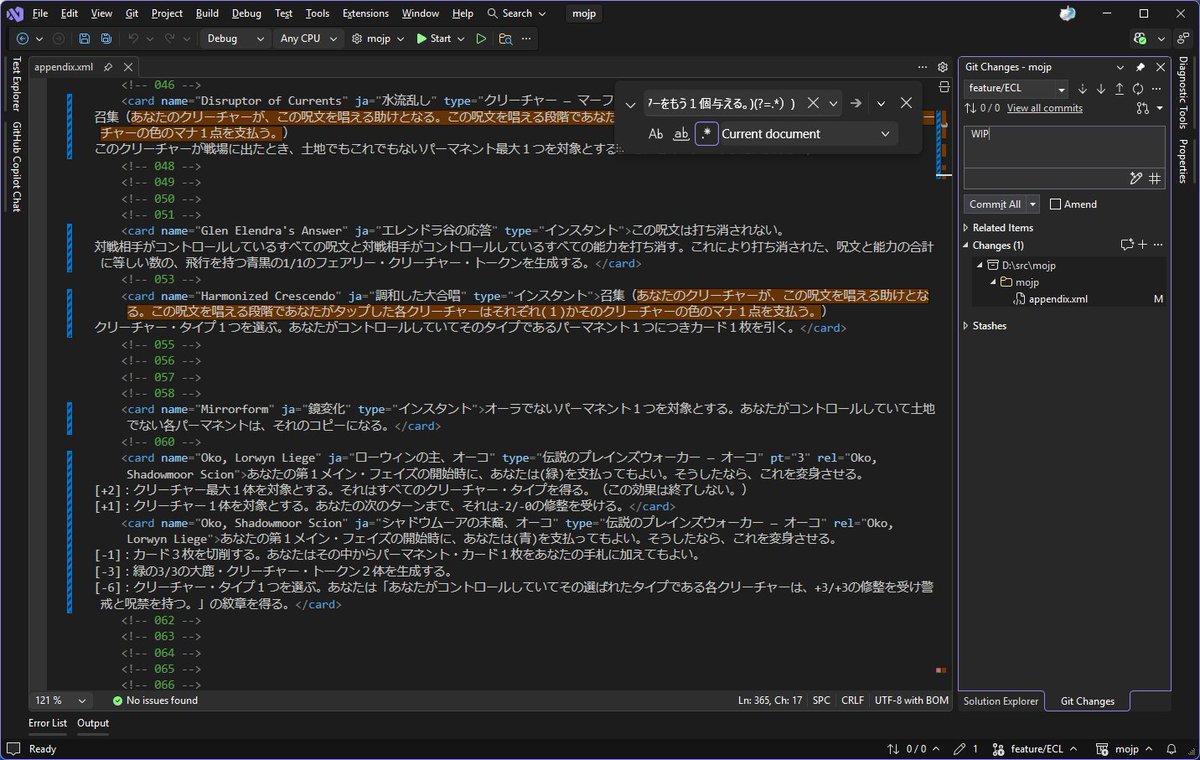Open the AI review changes icon
The width and height of the screenshot is (1200, 760).
[x=1127, y=245]
